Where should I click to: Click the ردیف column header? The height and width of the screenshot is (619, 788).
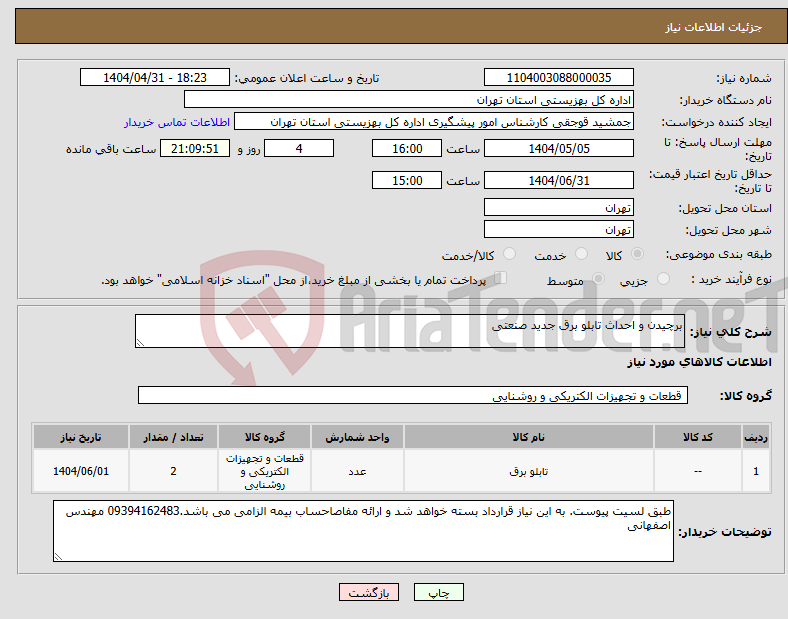[756, 437]
